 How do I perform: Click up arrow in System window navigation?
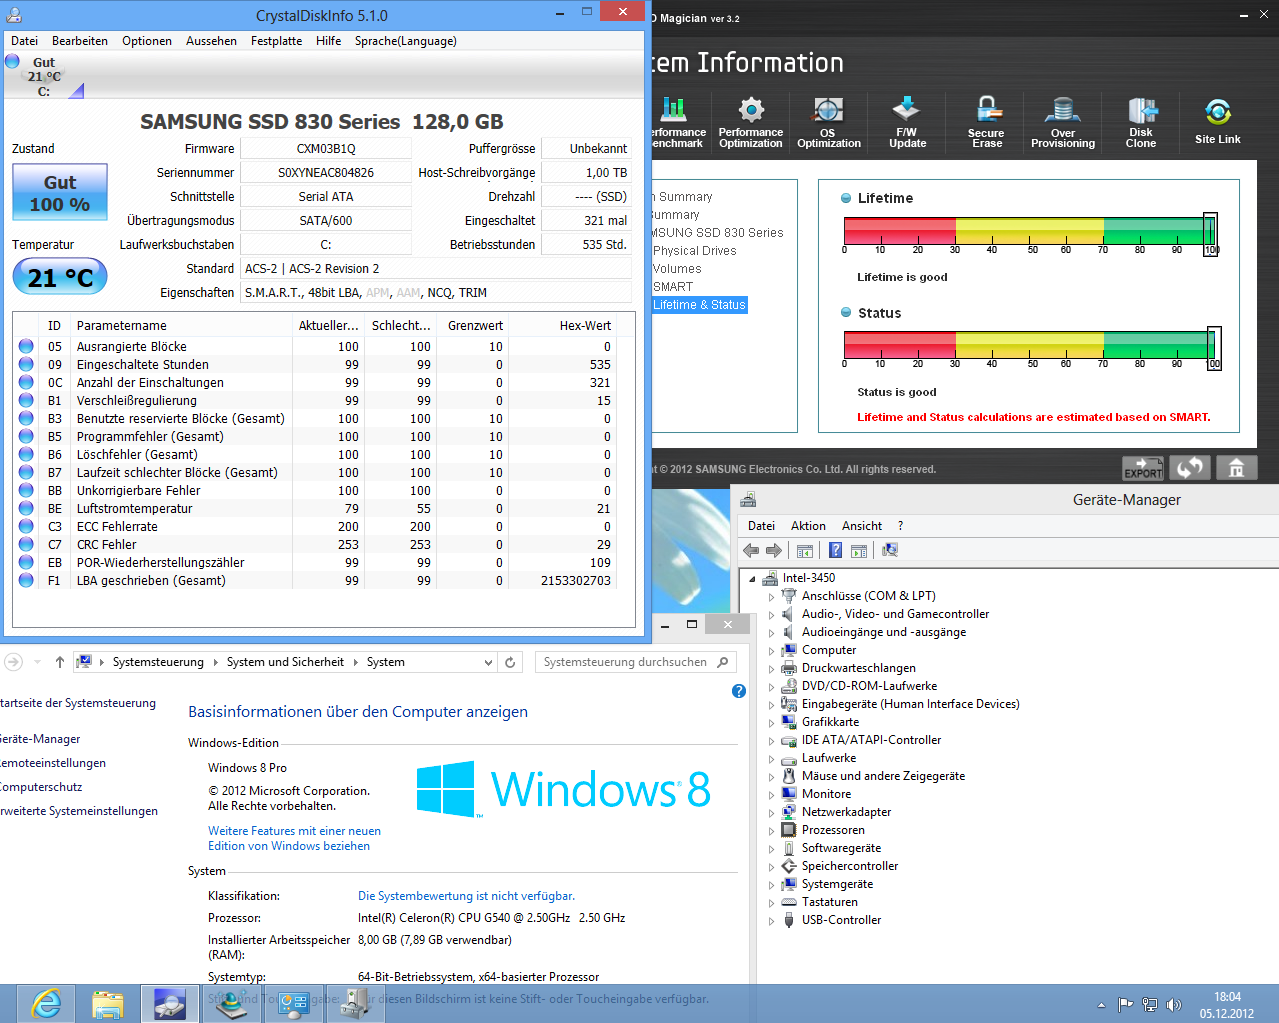(60, 662)
